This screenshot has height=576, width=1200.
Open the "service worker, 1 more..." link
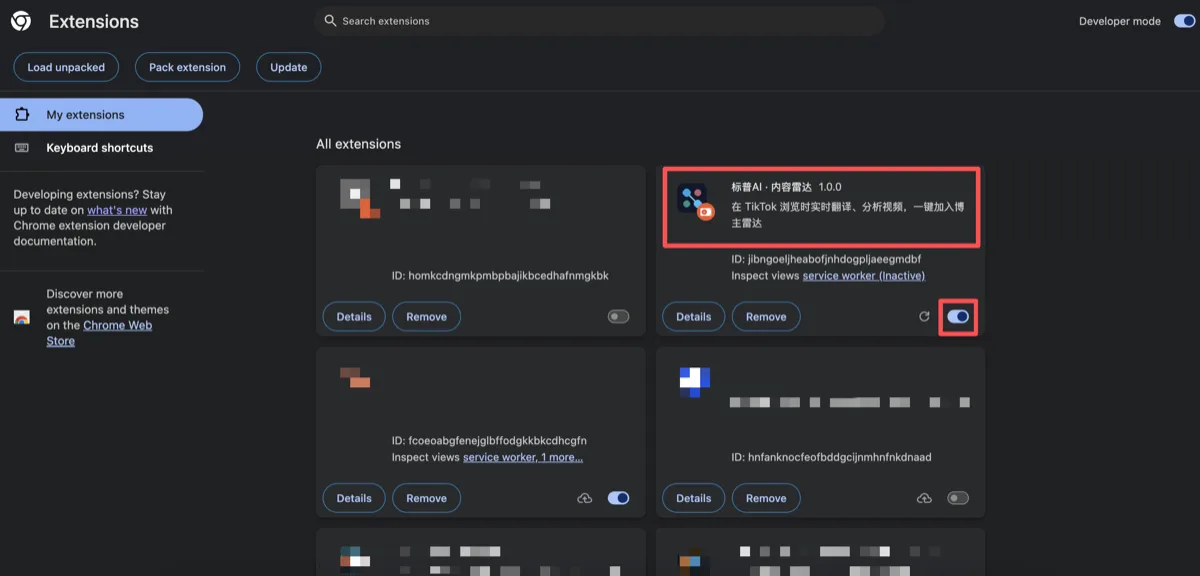[x=523, y=457]
